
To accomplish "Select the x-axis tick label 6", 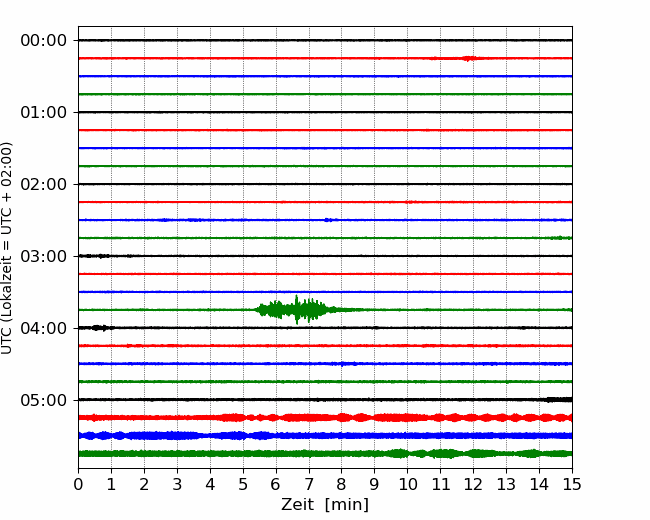I will pos(276,484).
